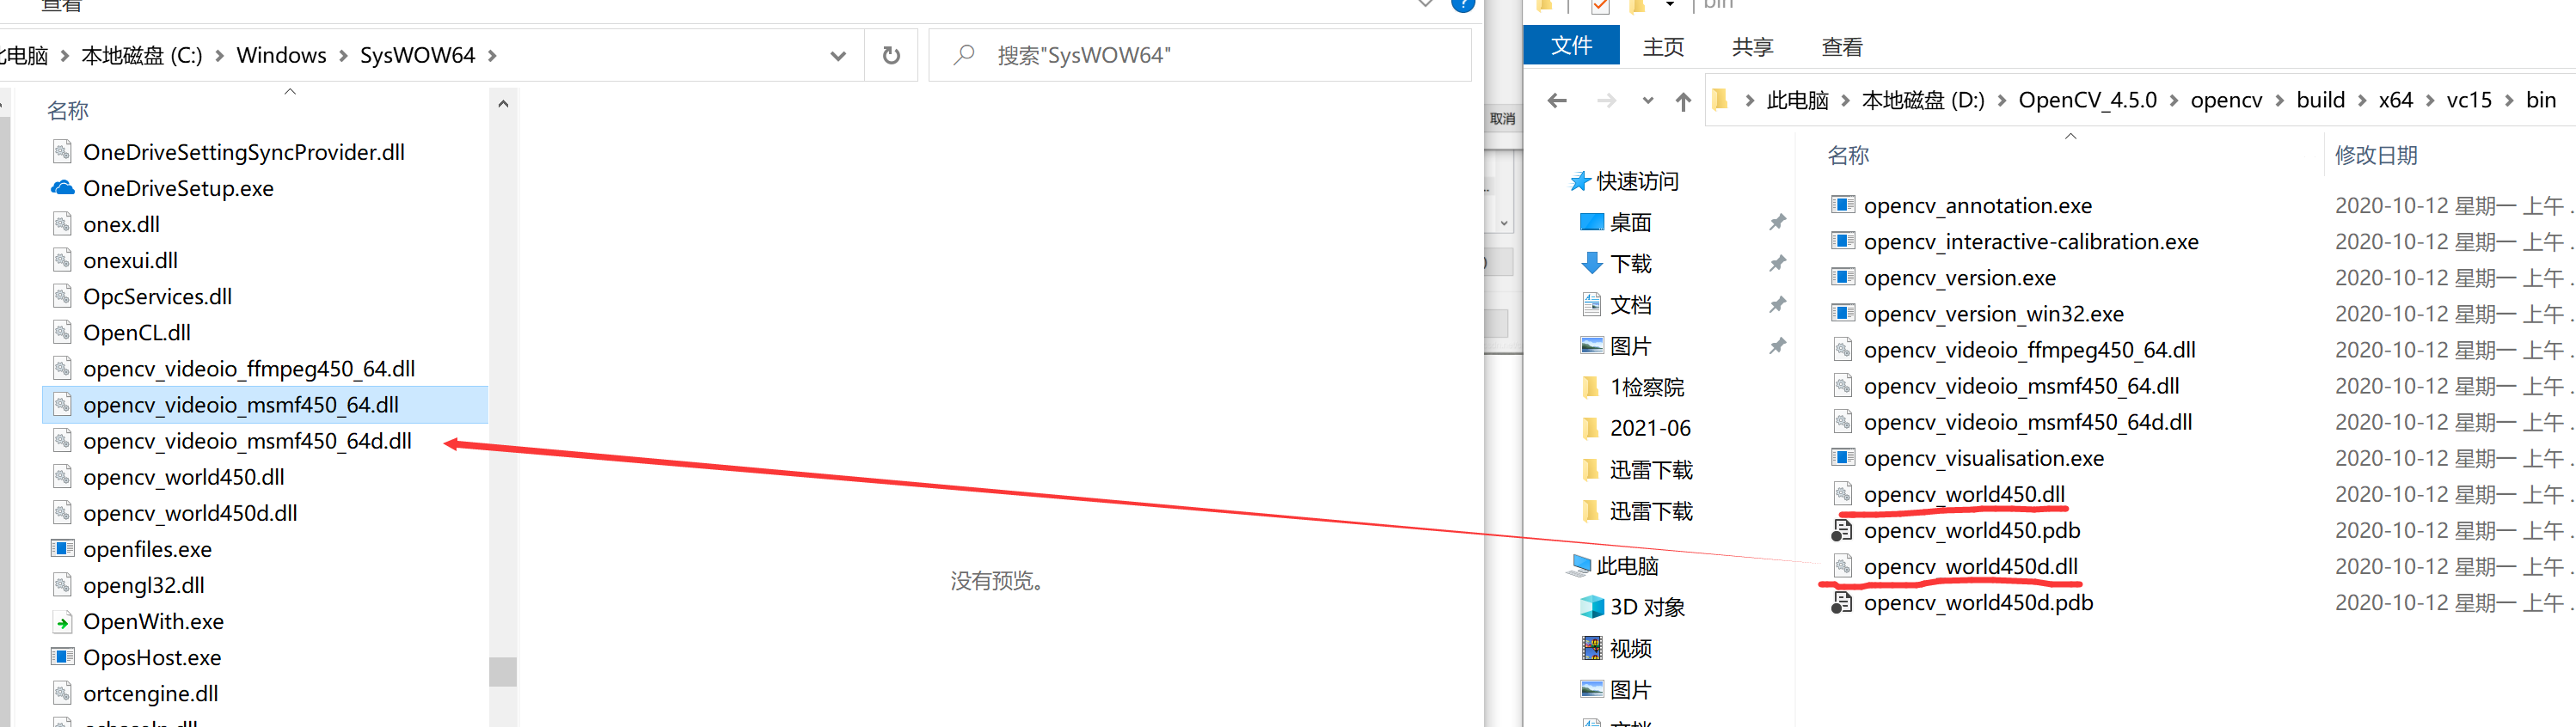Select opencv_world450.dll in bin window
Screen dimensions: 2576x727
pos(1963,494)
